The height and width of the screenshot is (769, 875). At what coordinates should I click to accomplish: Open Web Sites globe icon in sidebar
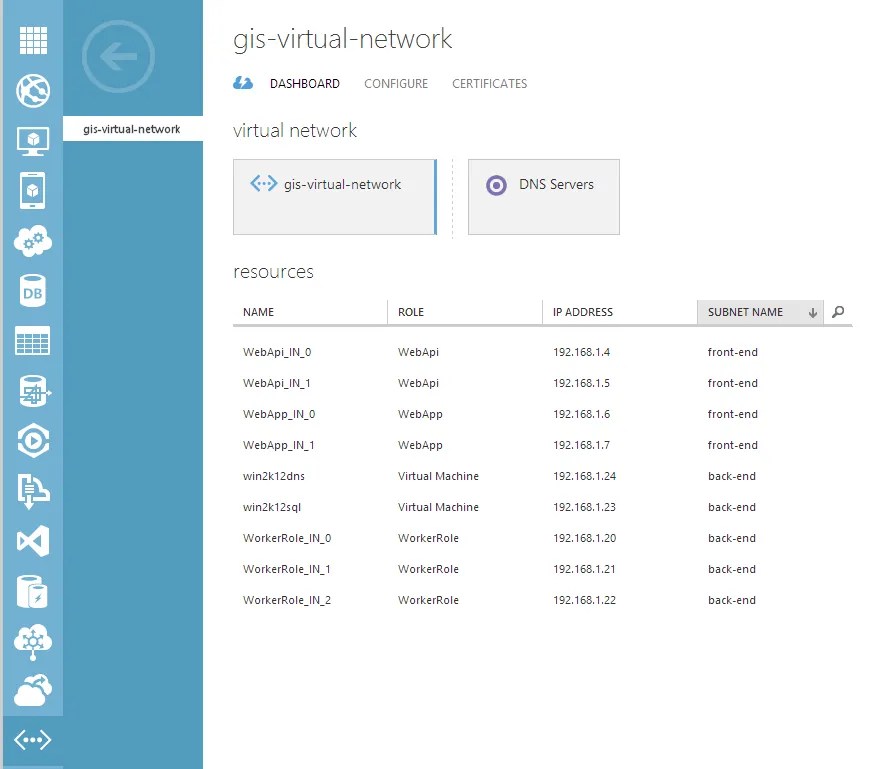(33, 90)
